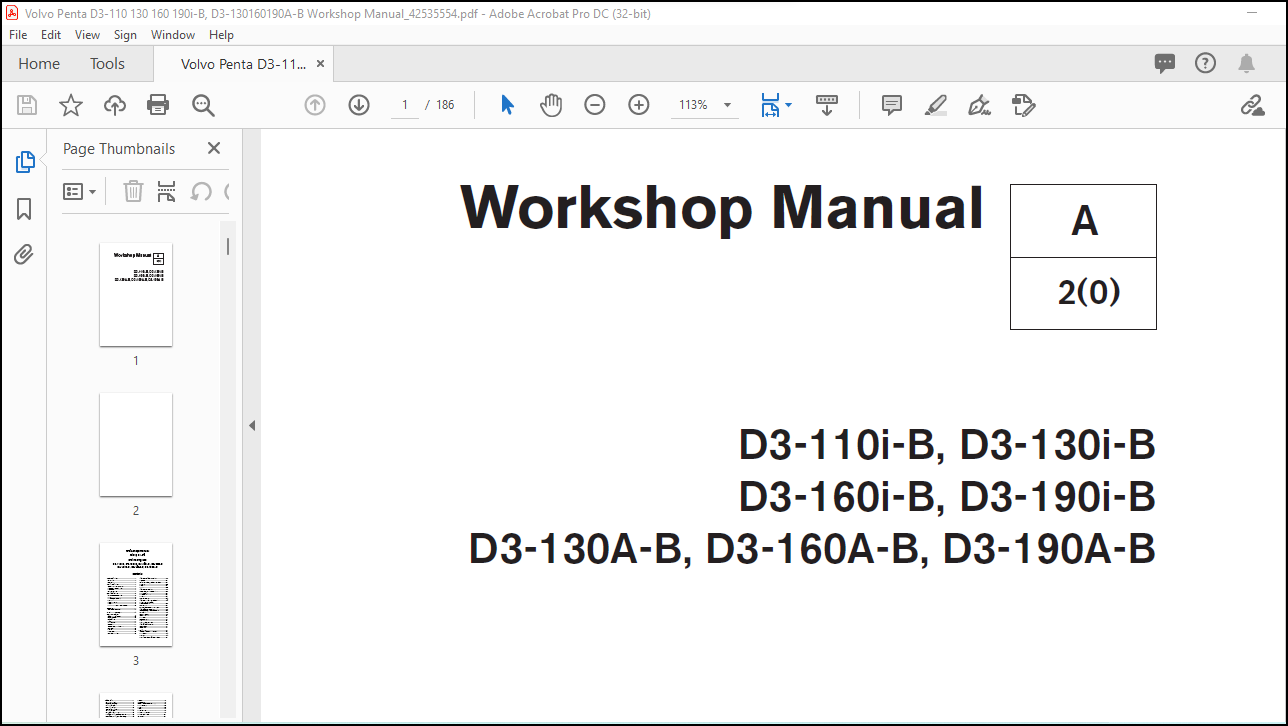Image resolution: width=1288 pixels, height=726 pixels.
Task: Select page 3 thumbnail
Action: point(136,594)
